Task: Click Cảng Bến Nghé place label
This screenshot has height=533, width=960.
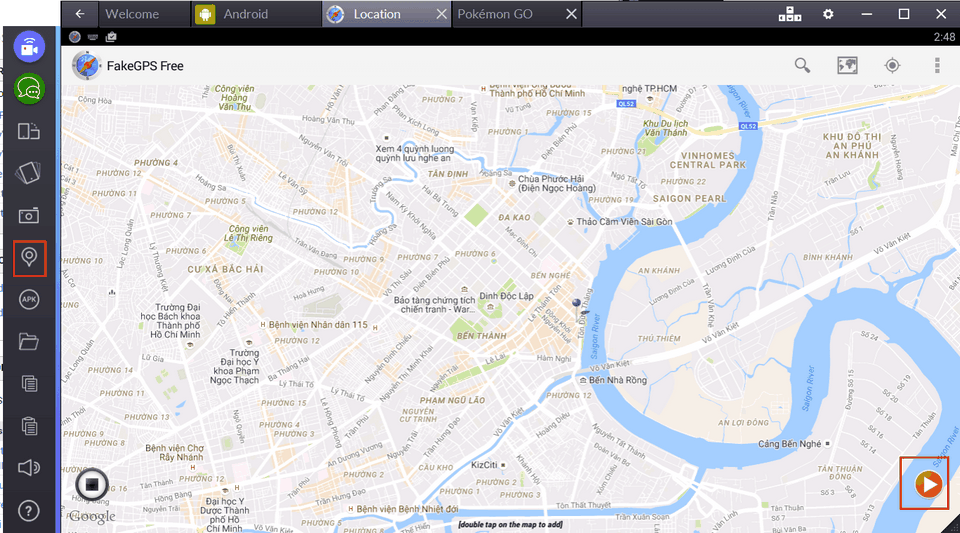Action: pyautogui.click(x=789, y=444)
